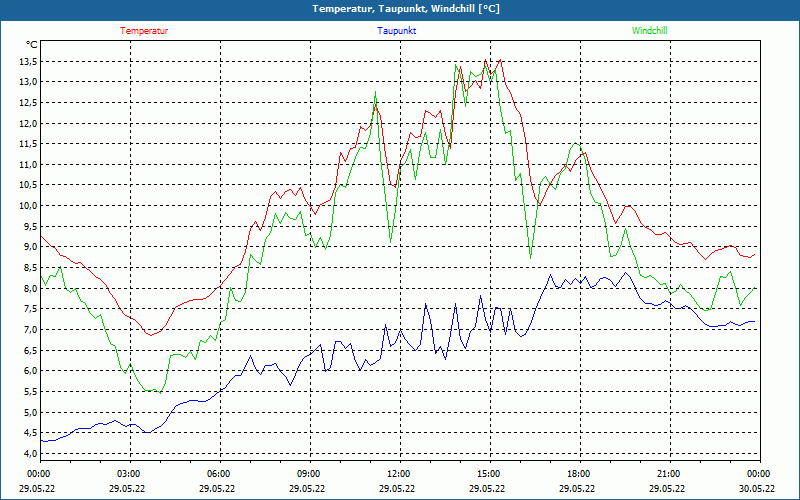Click the °C unit label

(32, 44)
